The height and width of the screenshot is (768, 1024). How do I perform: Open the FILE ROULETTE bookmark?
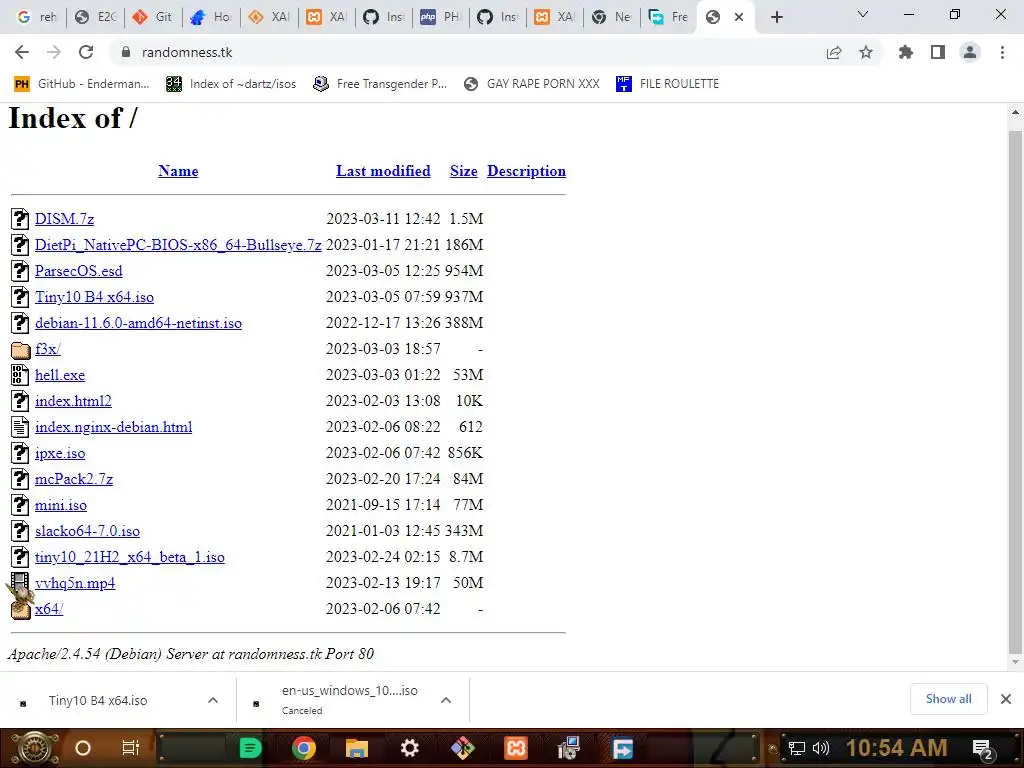tap(667, 84)
